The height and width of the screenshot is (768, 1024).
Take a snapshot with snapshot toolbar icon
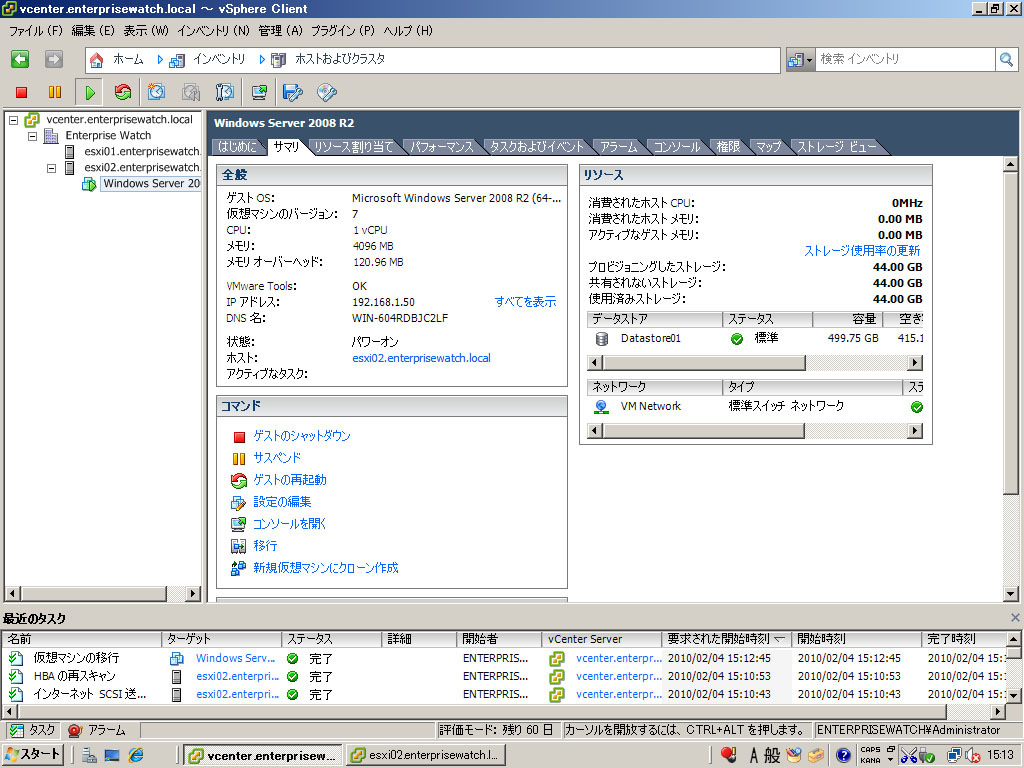[156, 93]
